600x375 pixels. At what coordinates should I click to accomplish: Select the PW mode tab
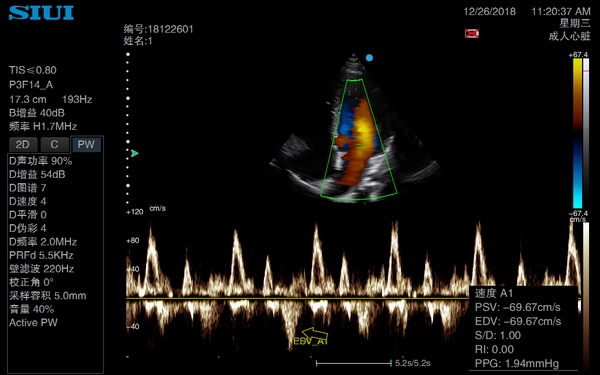pos(86,145)
